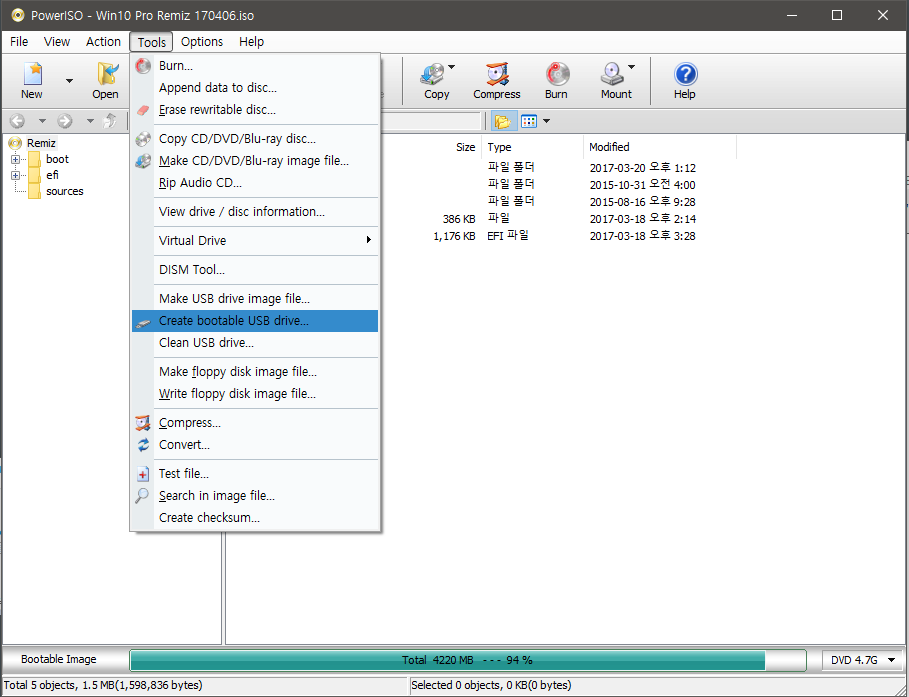The width and height of the screenshot is (909, 697).
Task: Select the sources folder in tree
Action: coord(65,191)
